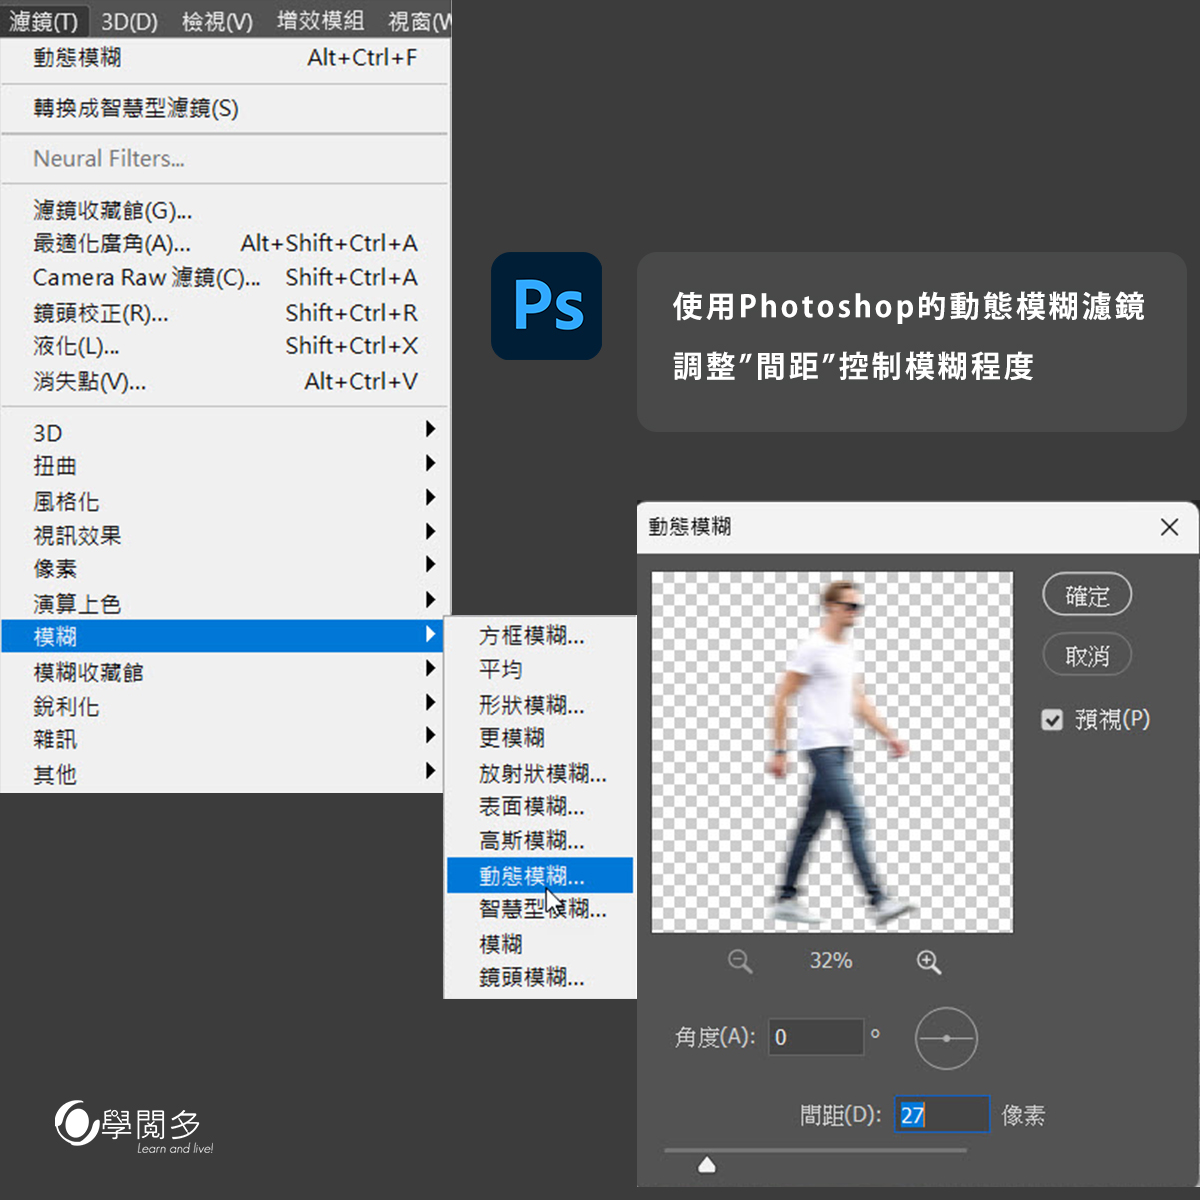This screenshot has width=1200, height=1200.
Task: Open 濾鏡收藏館(G)...
Action: (225, 210)
